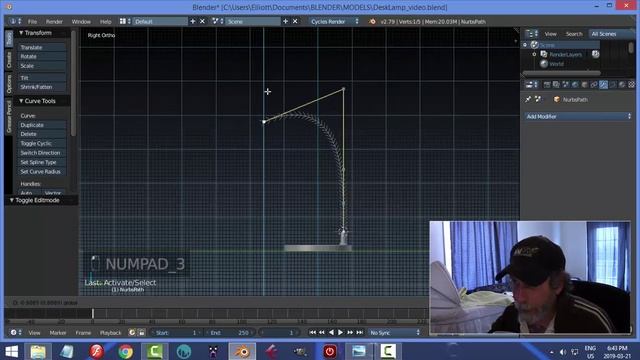
Task: Expand the RenderLayers tree item
Action: 534,54
